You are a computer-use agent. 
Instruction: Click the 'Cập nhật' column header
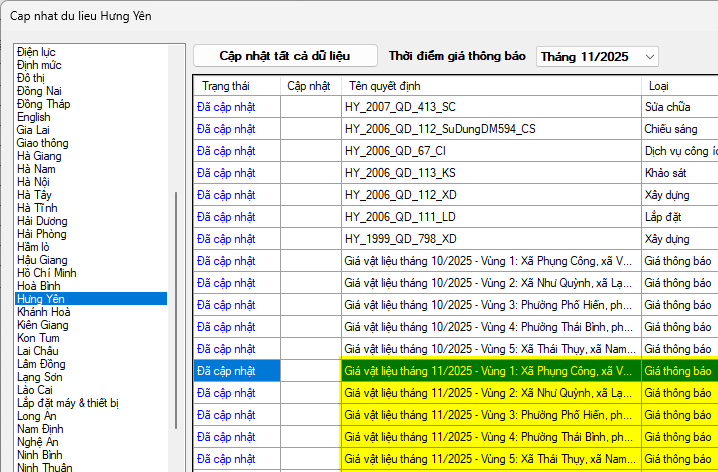(309, 86)
